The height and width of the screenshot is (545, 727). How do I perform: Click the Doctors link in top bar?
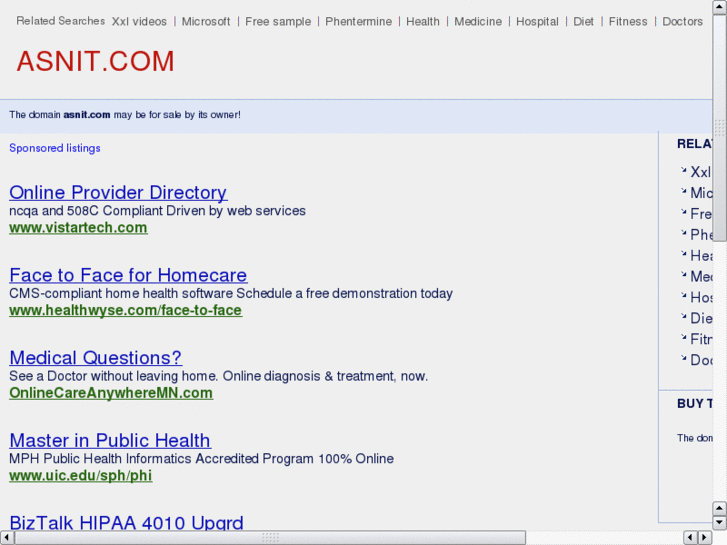(x=682, y=21)
